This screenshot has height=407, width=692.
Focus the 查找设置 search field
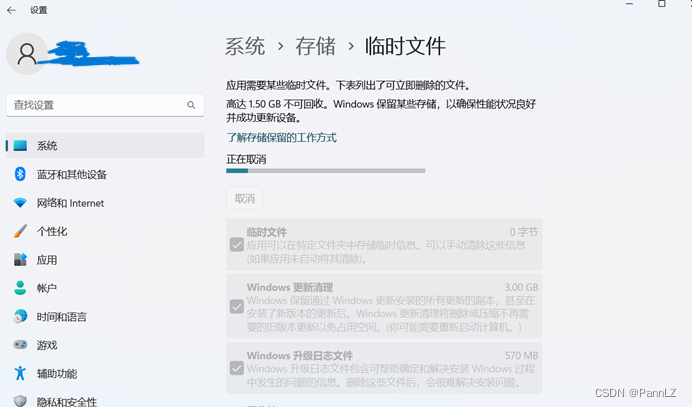pos(105,105)
